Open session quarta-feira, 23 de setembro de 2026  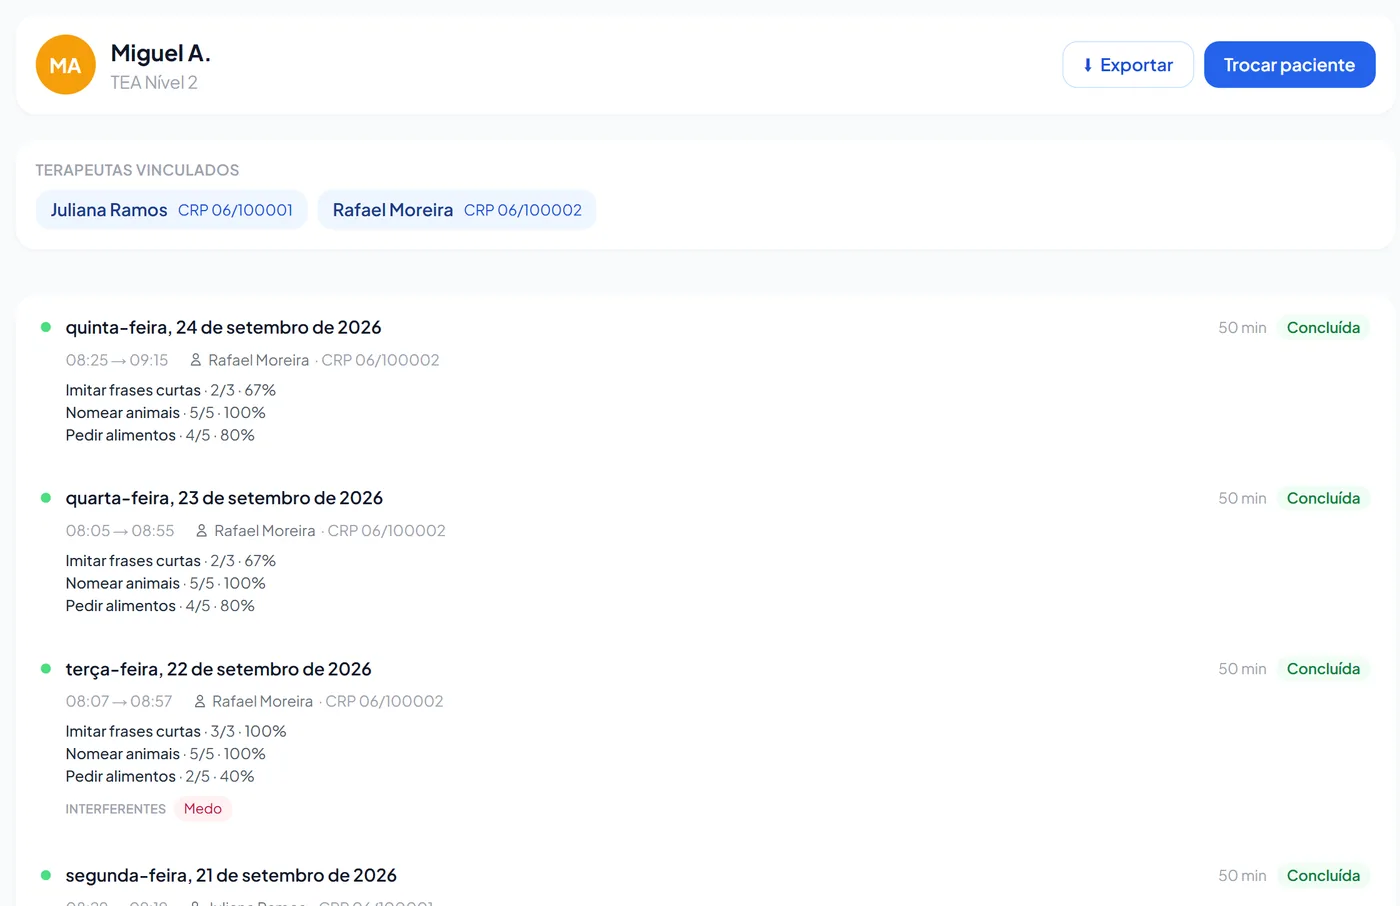tap(224, 498)
